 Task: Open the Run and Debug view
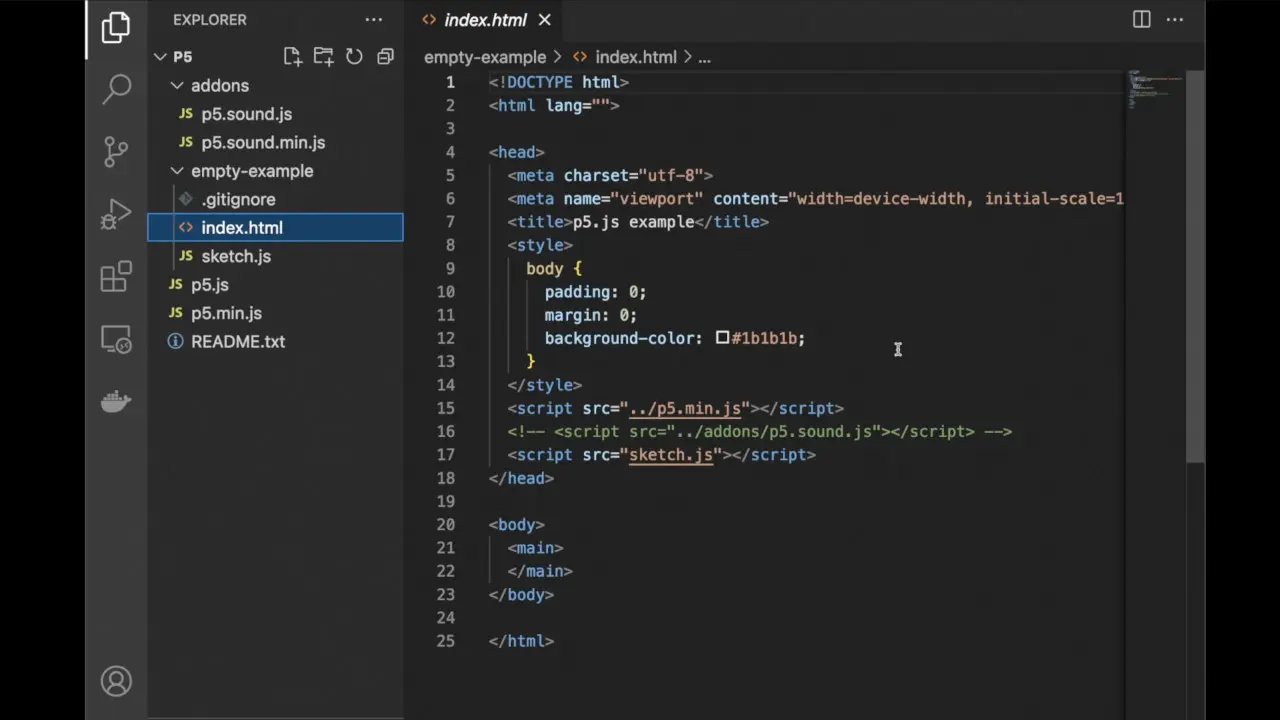click(116, 214)
